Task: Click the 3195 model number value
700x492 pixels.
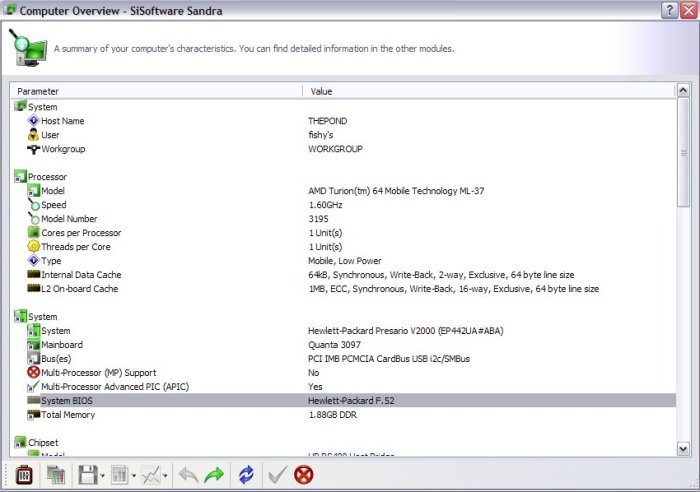Action: pyautogui.click(x=318, y=219)
